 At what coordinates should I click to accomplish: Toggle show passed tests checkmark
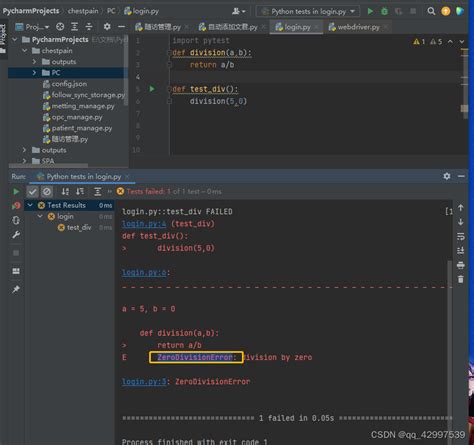32,192
